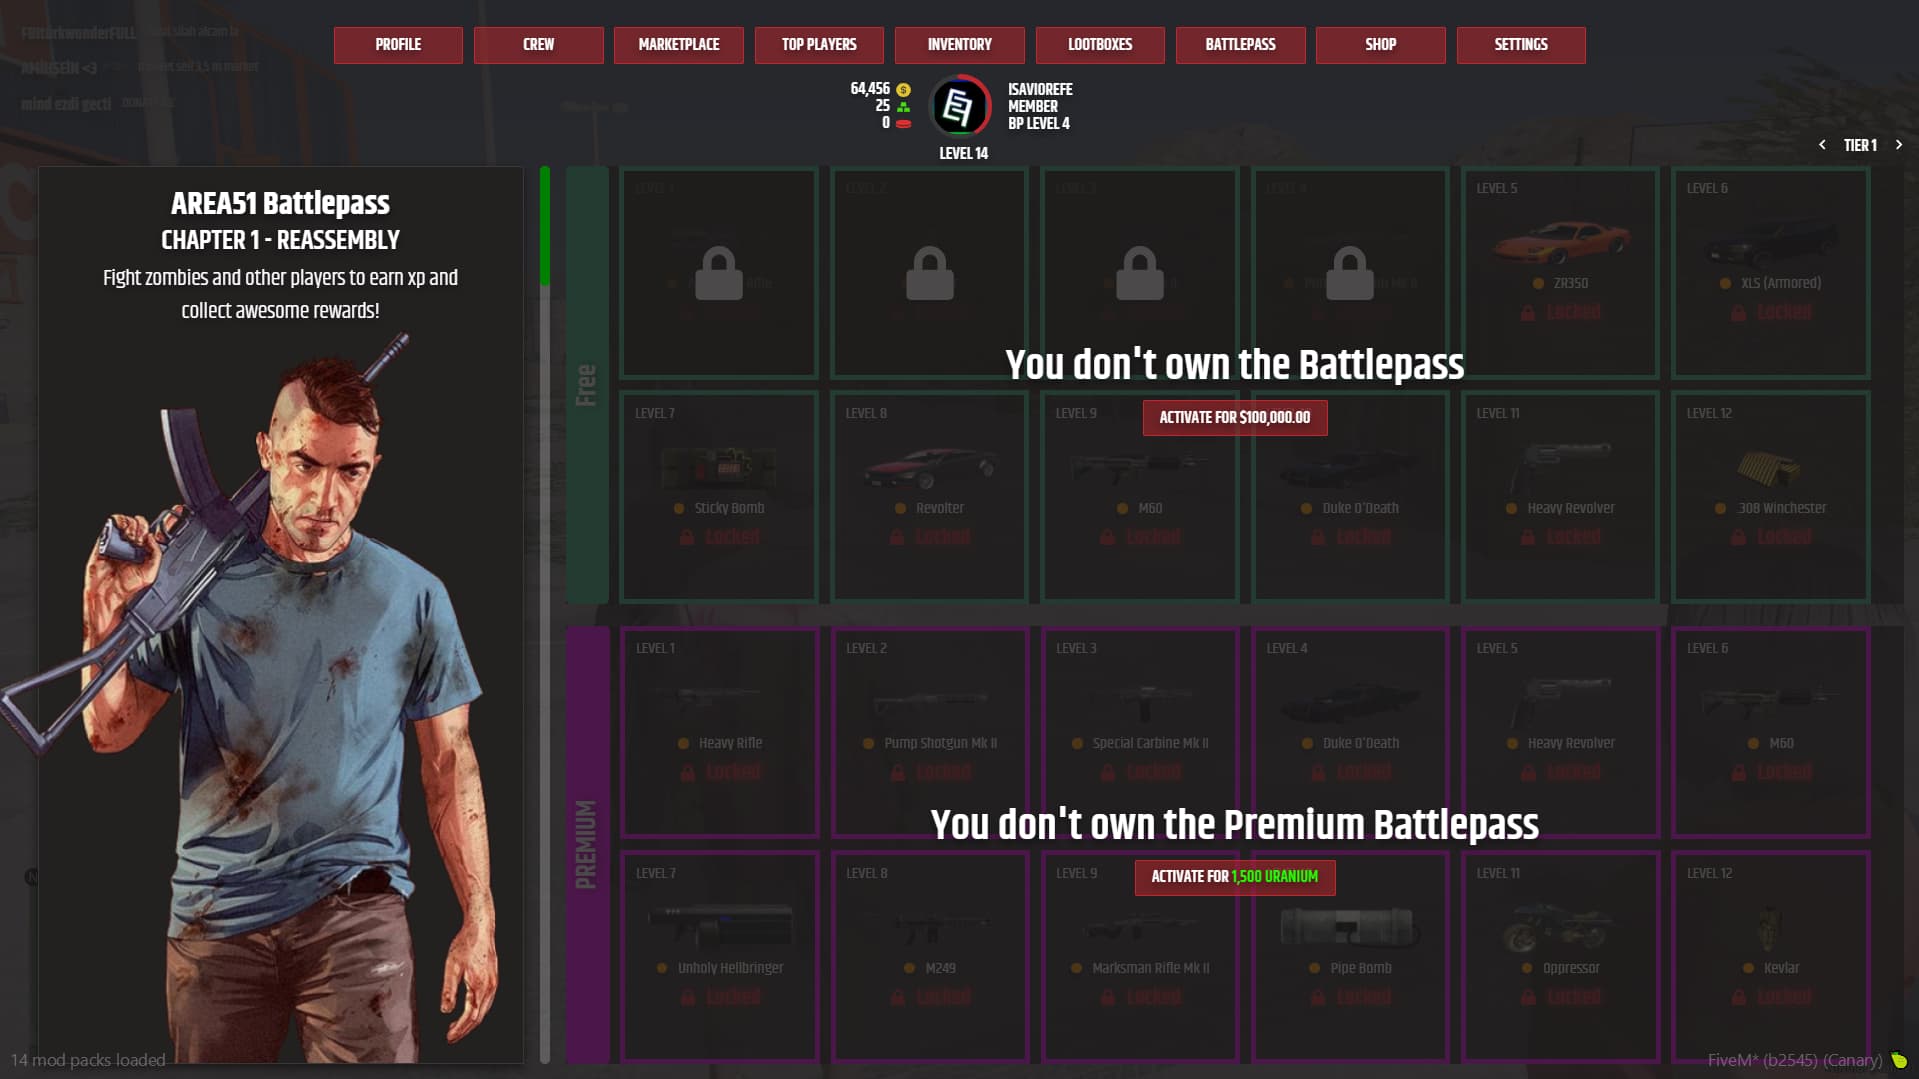Click the padlock icon on Level 1 free reward
Image resolution: width=1919 pixels, height=1079 pixels.
coord(719,273)
